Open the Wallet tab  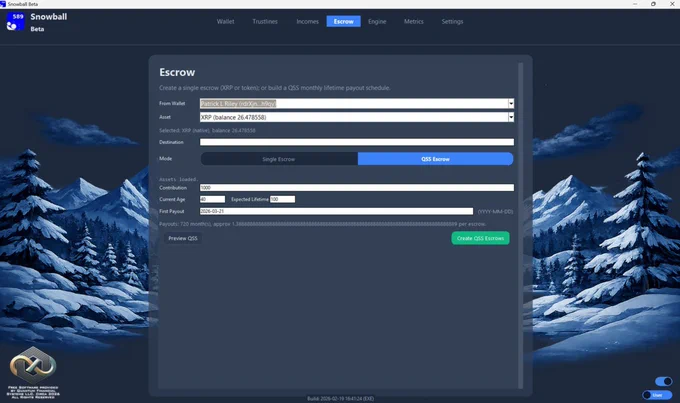pos(226,21)
